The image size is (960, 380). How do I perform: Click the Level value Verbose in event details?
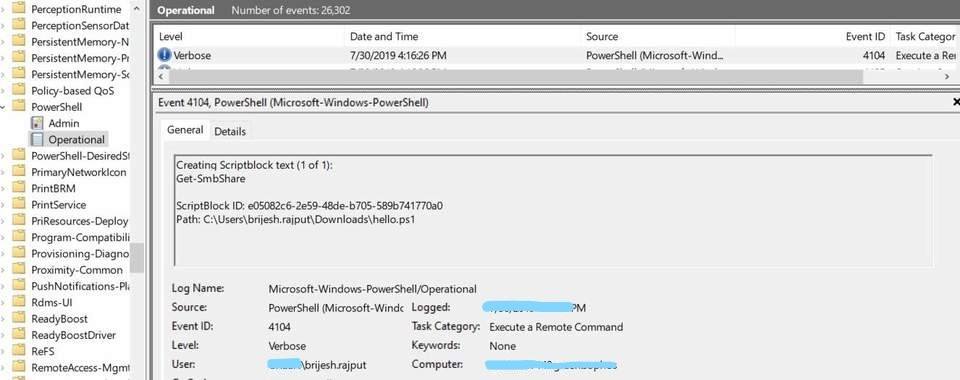tap(287, 346)
